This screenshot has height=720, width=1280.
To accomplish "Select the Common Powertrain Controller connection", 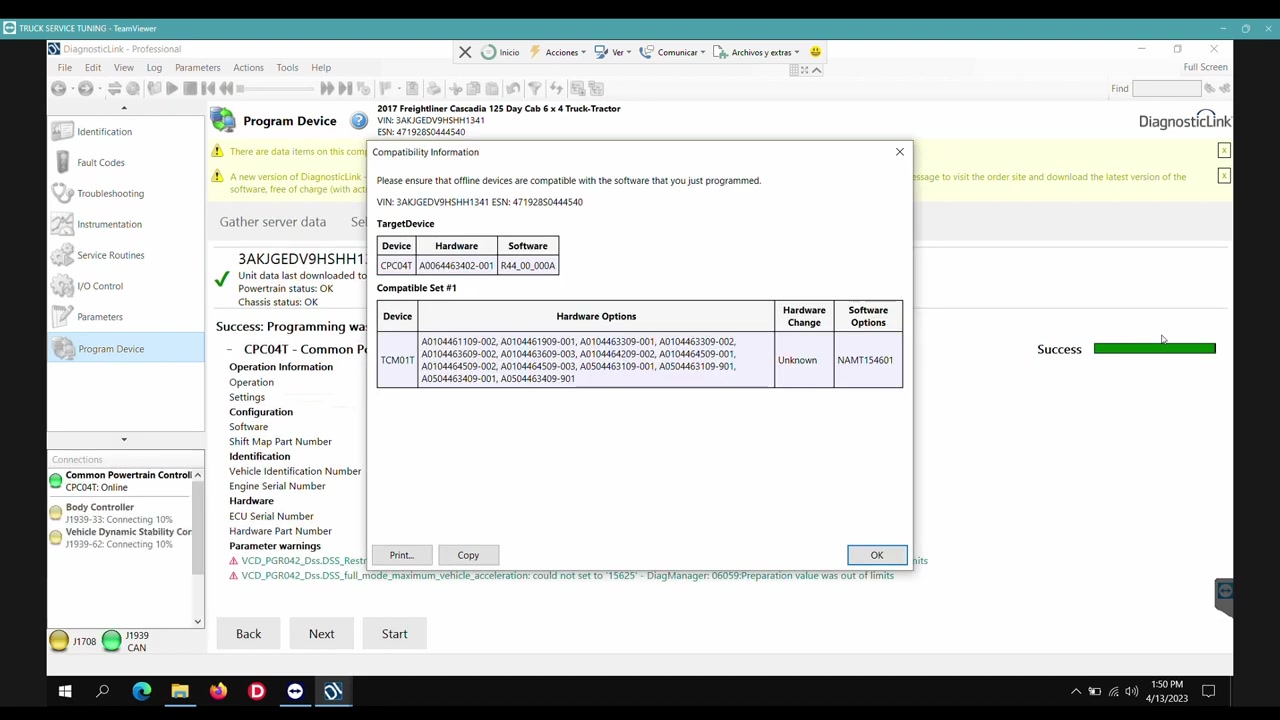I will [120, 481].
